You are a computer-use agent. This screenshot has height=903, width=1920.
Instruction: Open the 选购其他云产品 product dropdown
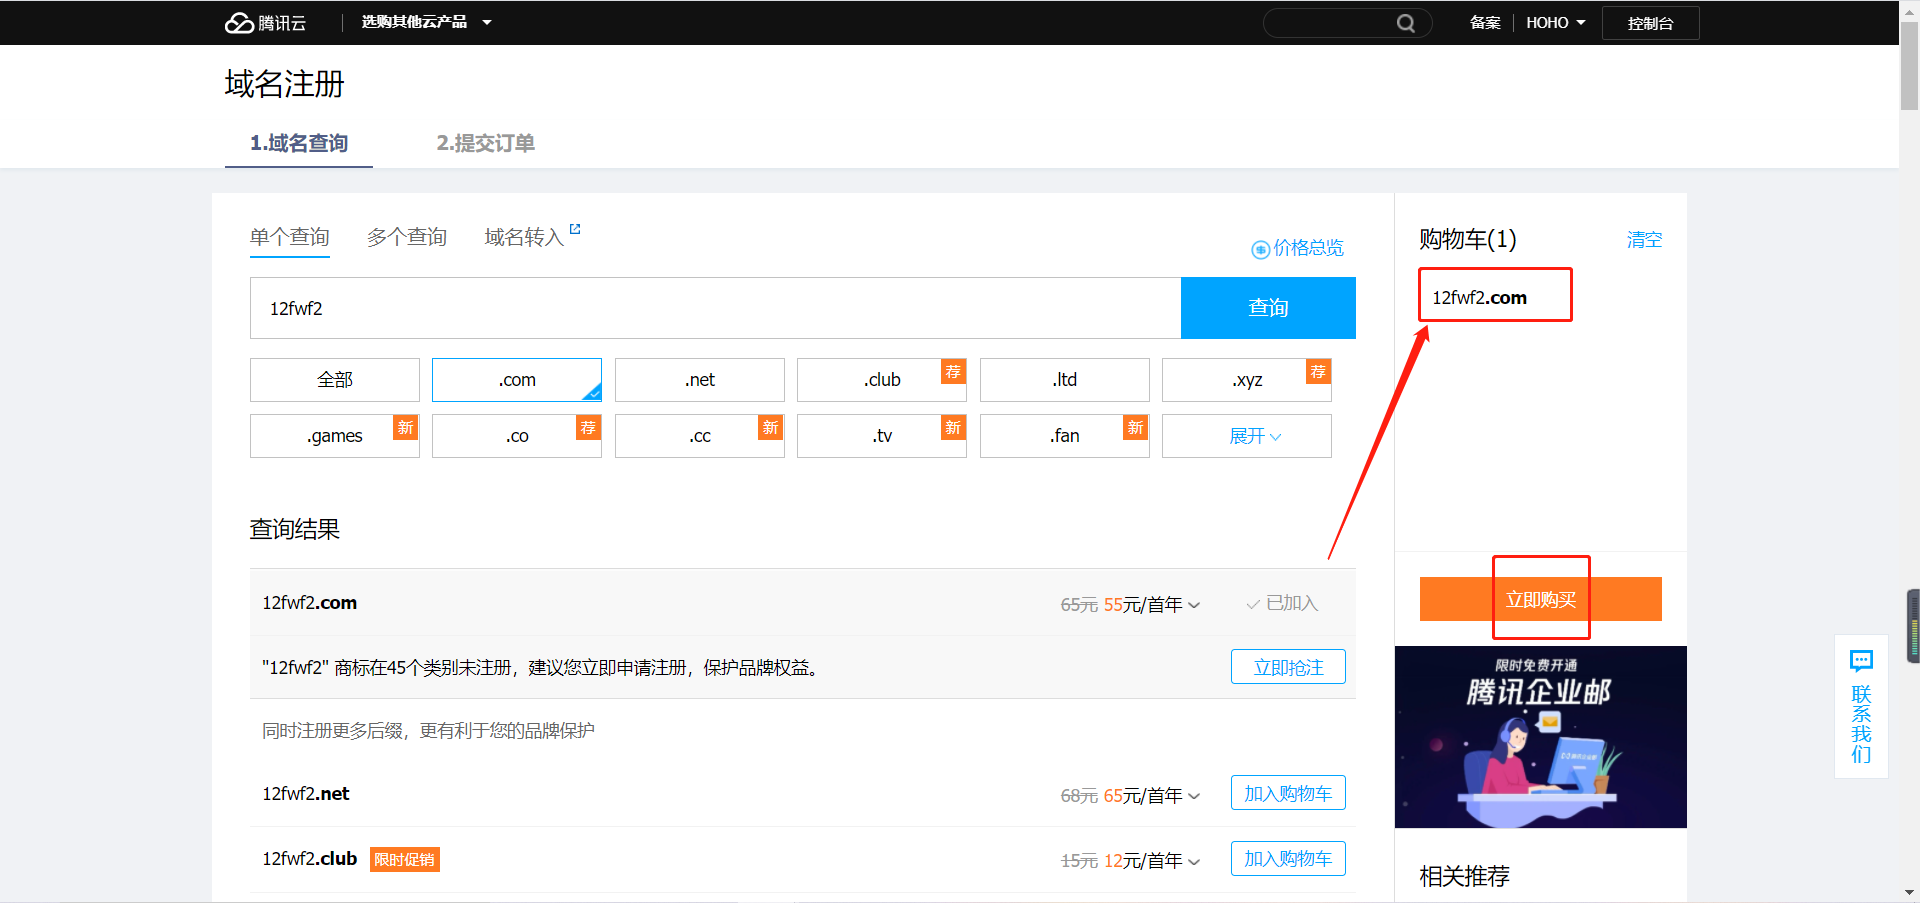[x=427, y=22]
